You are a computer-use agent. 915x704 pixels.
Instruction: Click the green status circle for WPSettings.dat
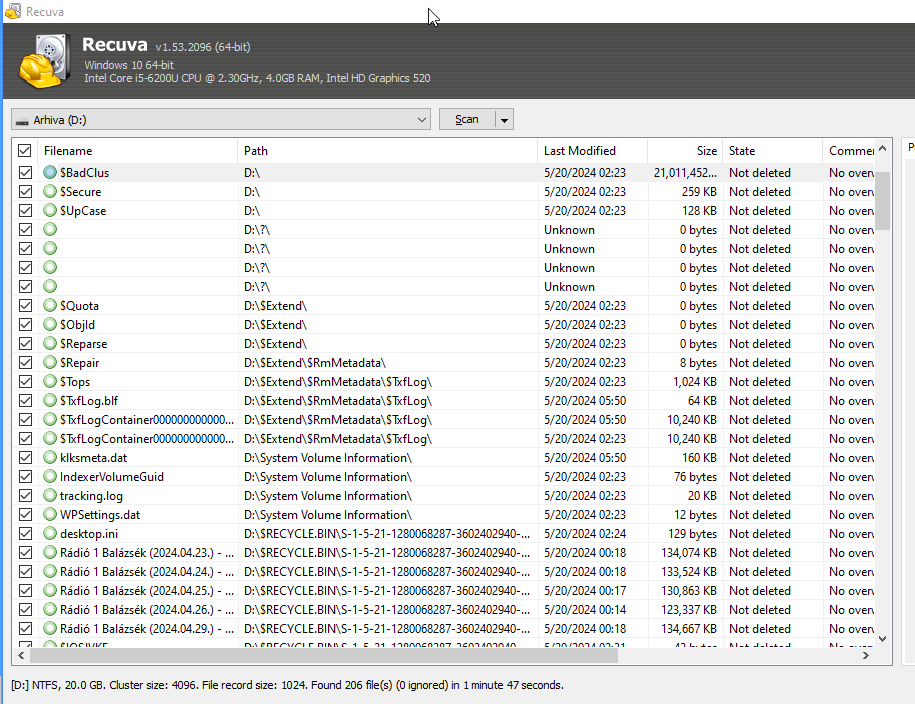[50, 514]
